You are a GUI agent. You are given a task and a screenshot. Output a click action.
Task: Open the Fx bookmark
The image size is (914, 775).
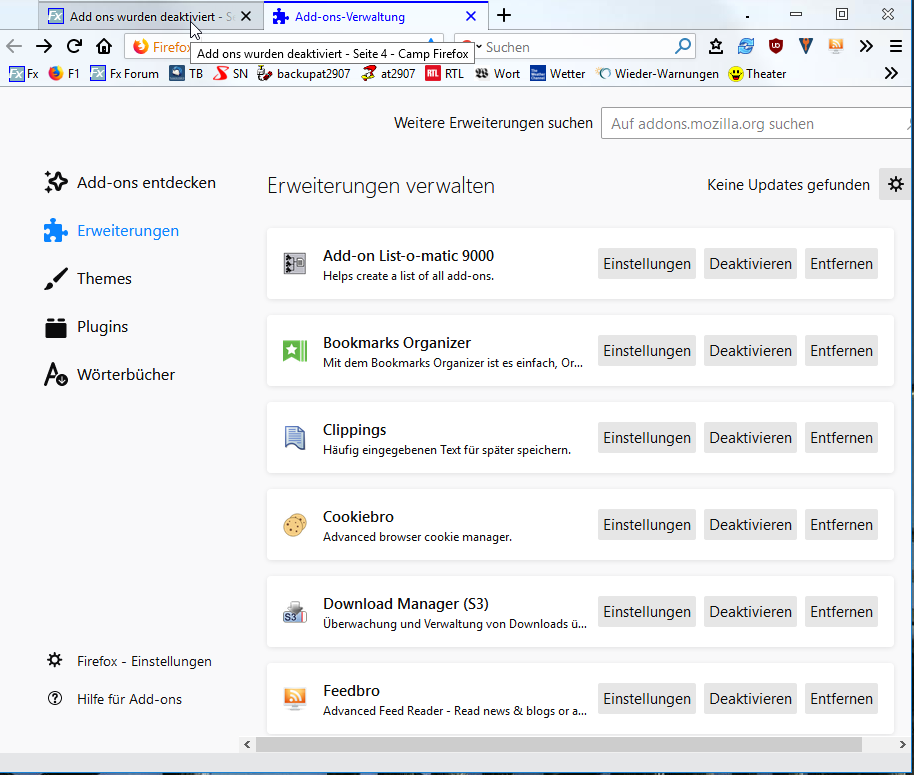24,74
